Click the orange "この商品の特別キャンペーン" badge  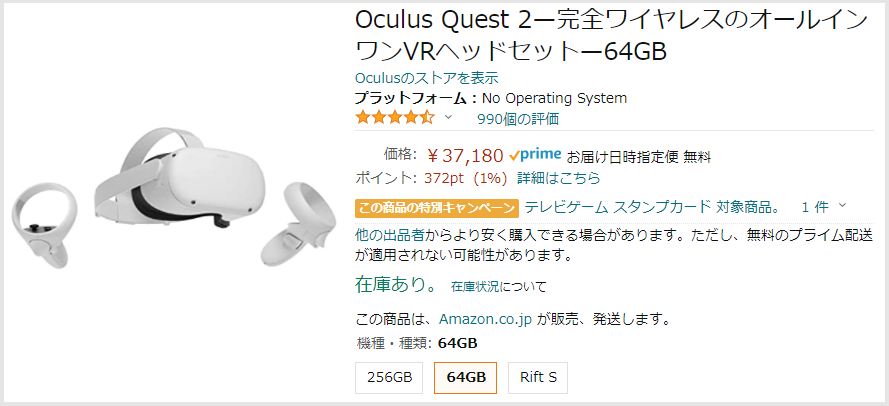tap(436, 207)
